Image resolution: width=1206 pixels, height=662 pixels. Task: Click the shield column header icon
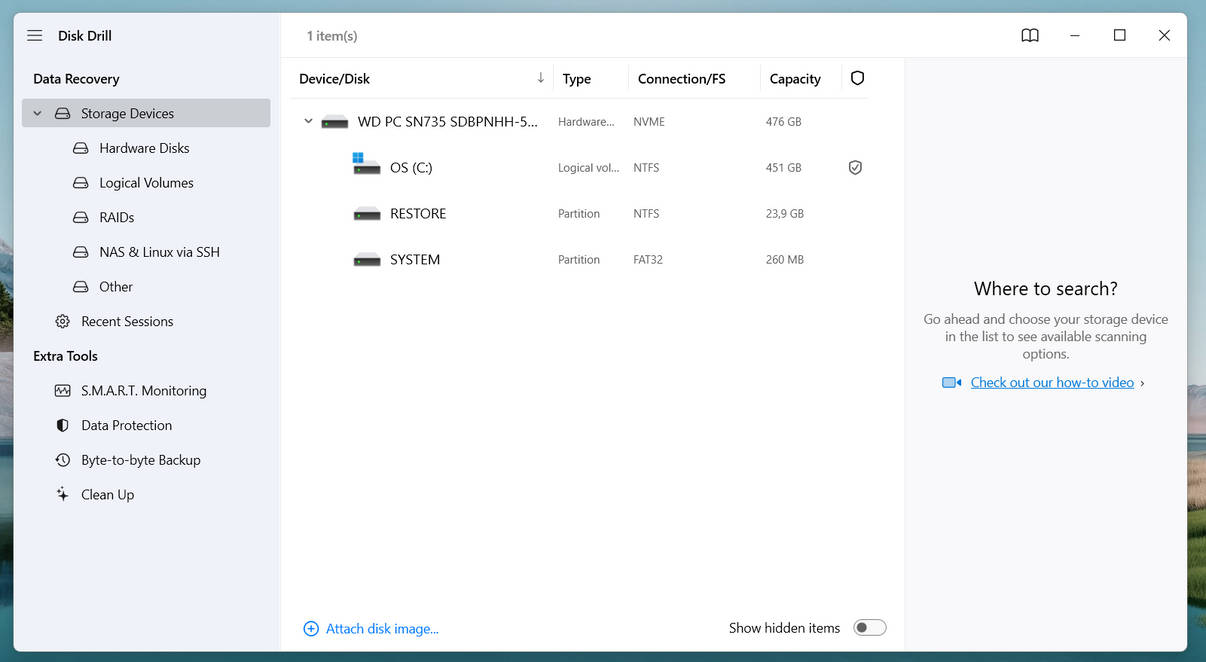point(857,78)
